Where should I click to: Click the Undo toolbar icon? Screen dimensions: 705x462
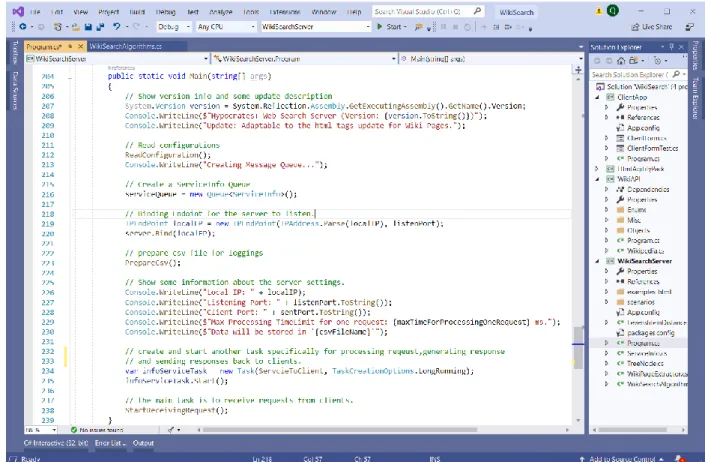[116, 27]
